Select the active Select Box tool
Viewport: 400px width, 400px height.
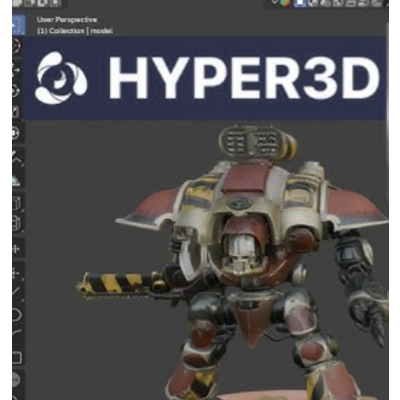point(18,25)
